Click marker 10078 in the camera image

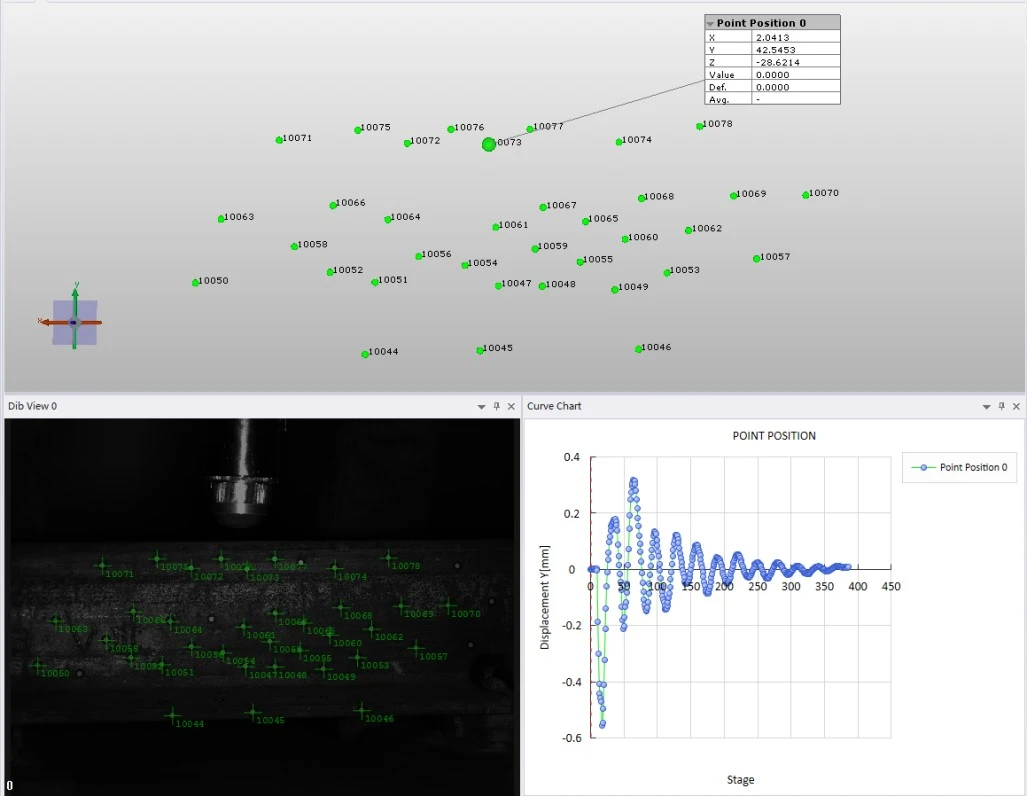pyautogui.click(x=388, y=558)
